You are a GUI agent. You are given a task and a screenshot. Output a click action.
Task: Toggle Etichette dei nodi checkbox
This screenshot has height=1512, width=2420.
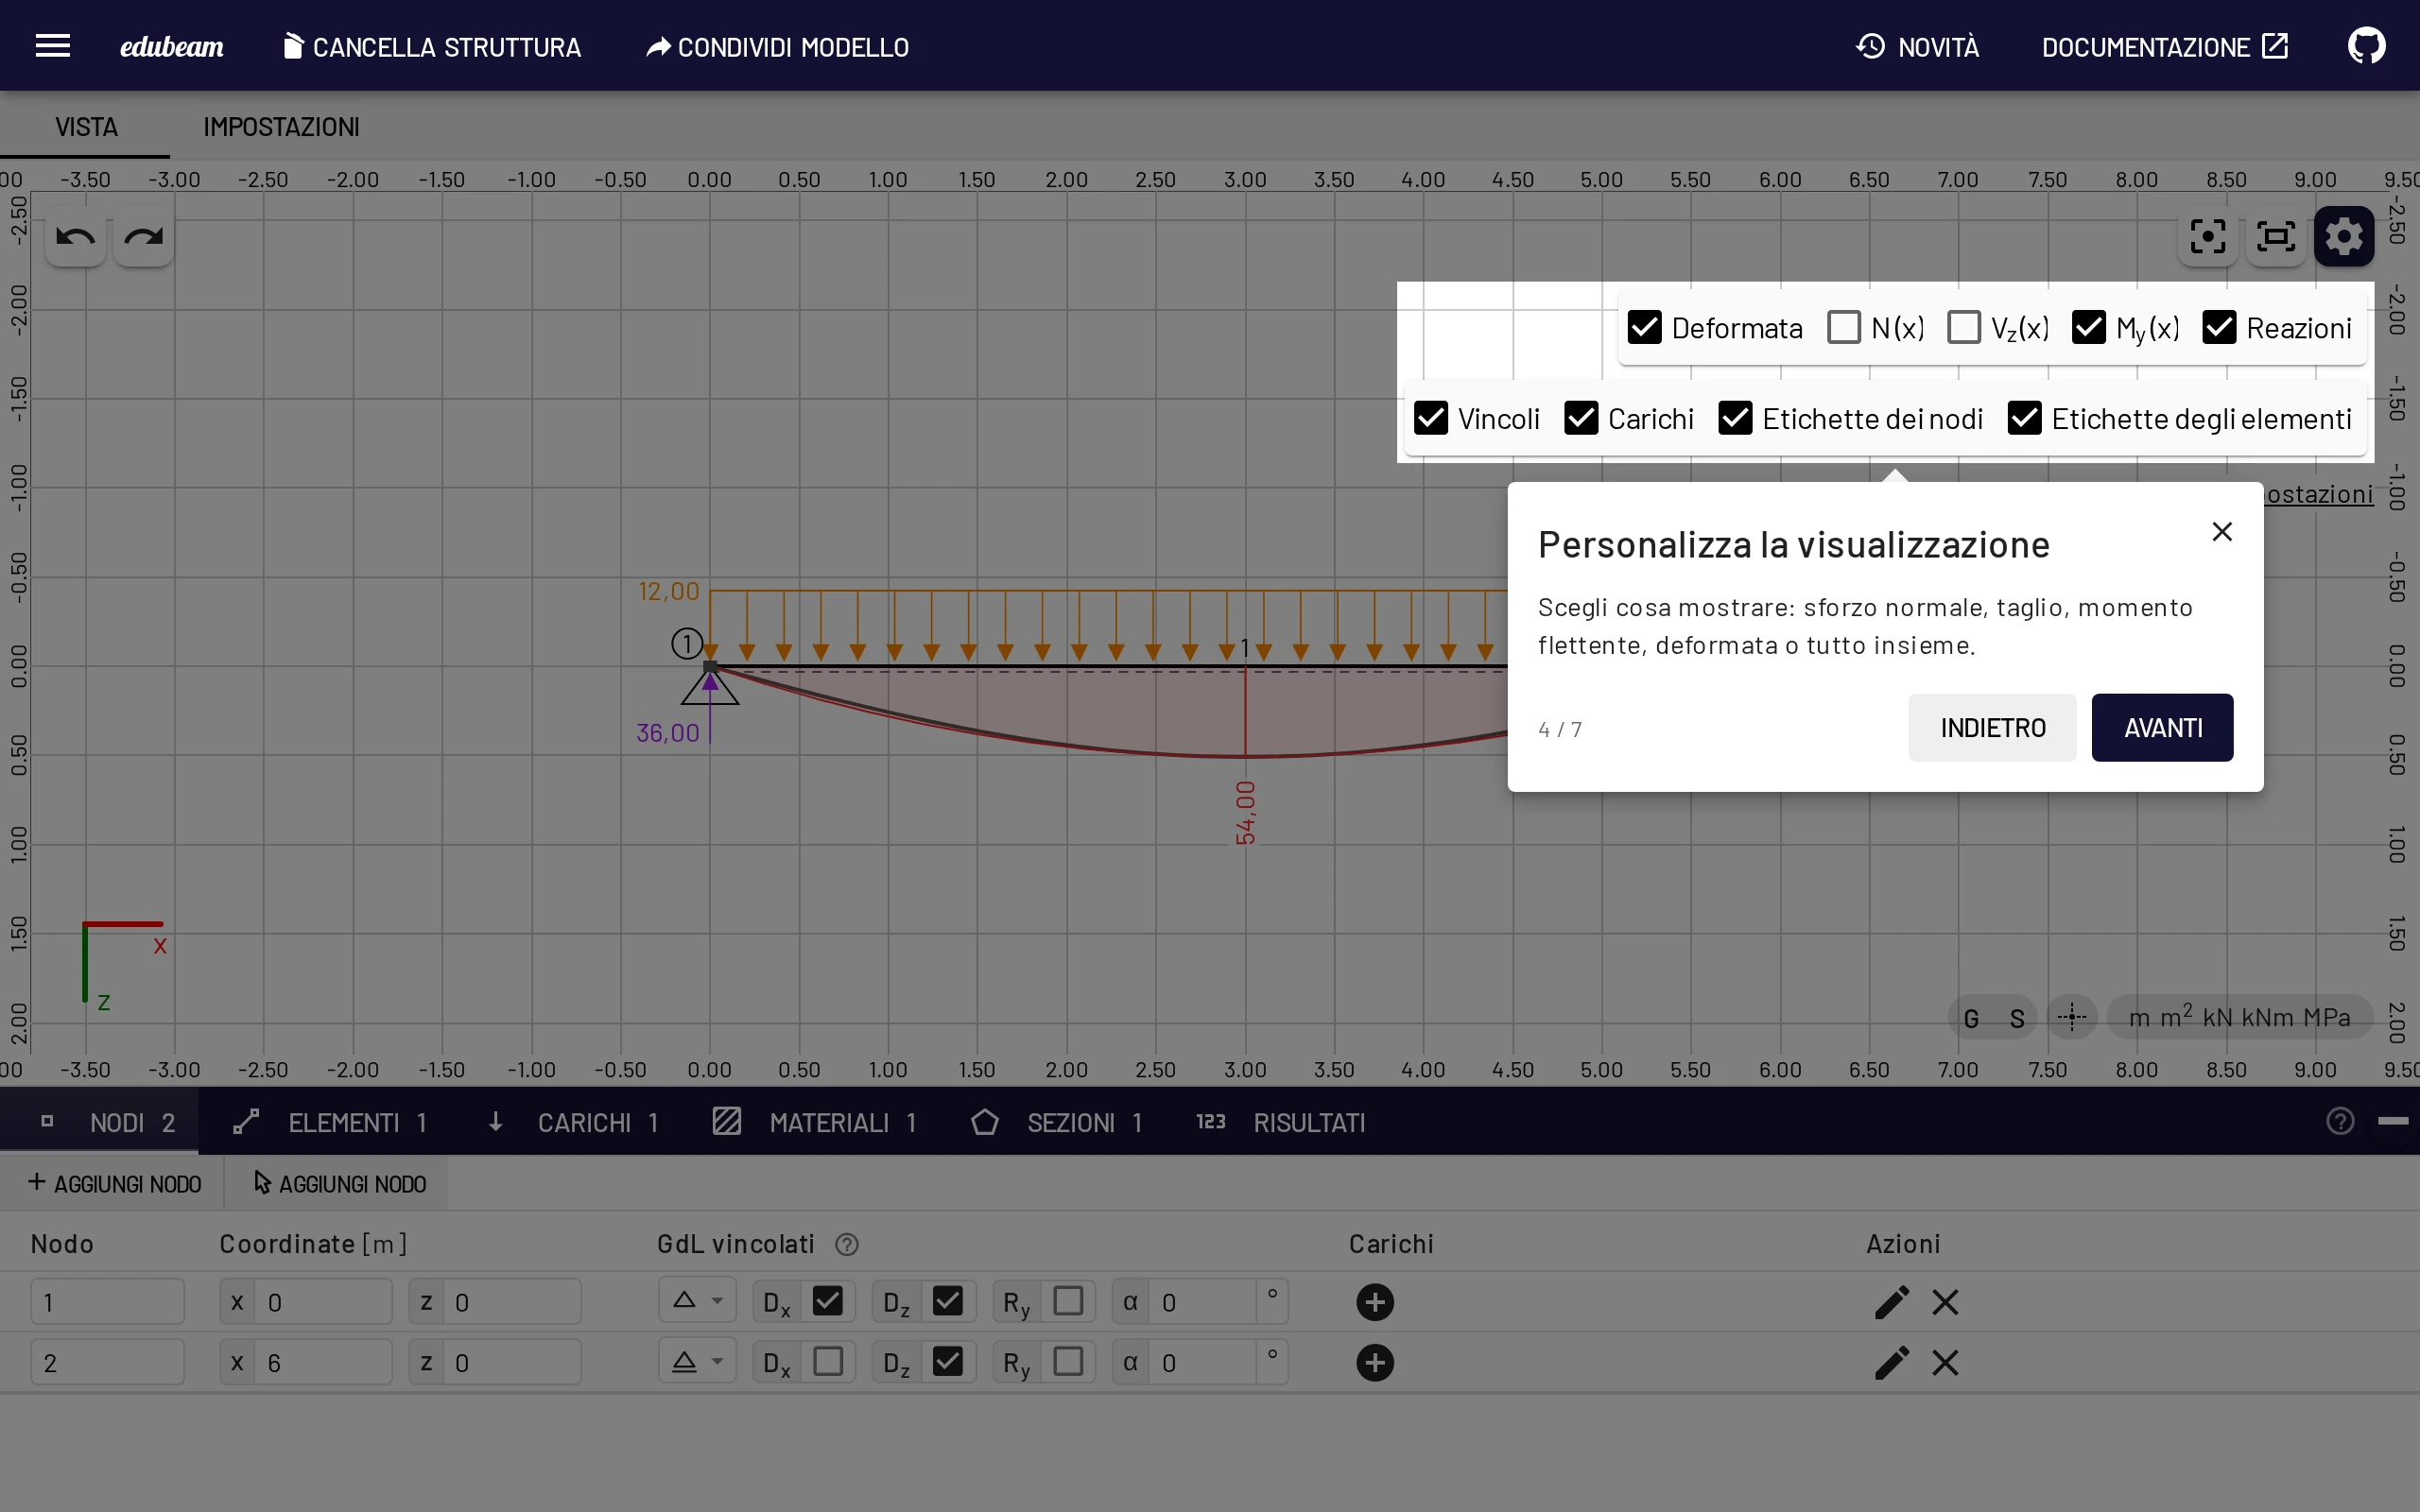click(x=1735, y=418)
